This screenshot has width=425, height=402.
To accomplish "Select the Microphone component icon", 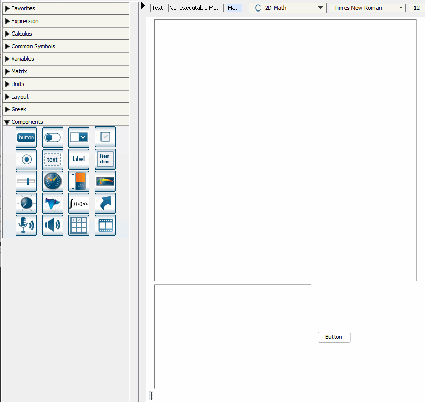I will pyautogui.click(x=26, y=225).
